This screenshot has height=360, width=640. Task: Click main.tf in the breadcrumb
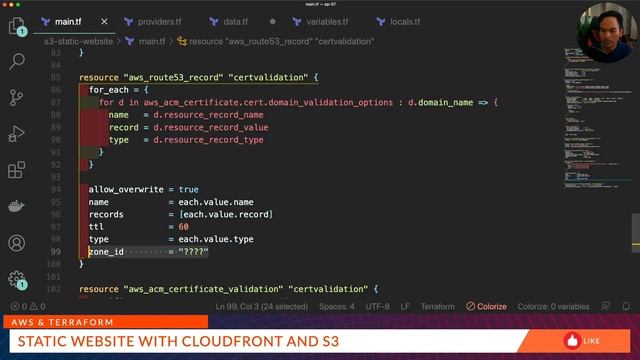pyautogui.click(x=151, y=41)
